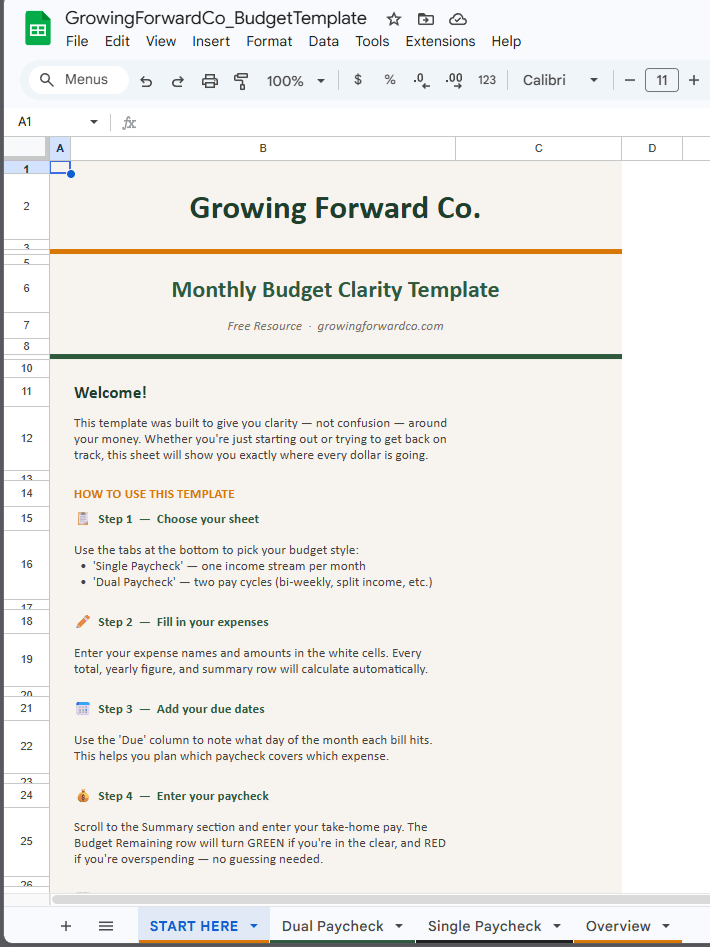This screenshot has height=947, width=710.
Task: Switch to the Overview sheet
Action: [x=618, y=926]
